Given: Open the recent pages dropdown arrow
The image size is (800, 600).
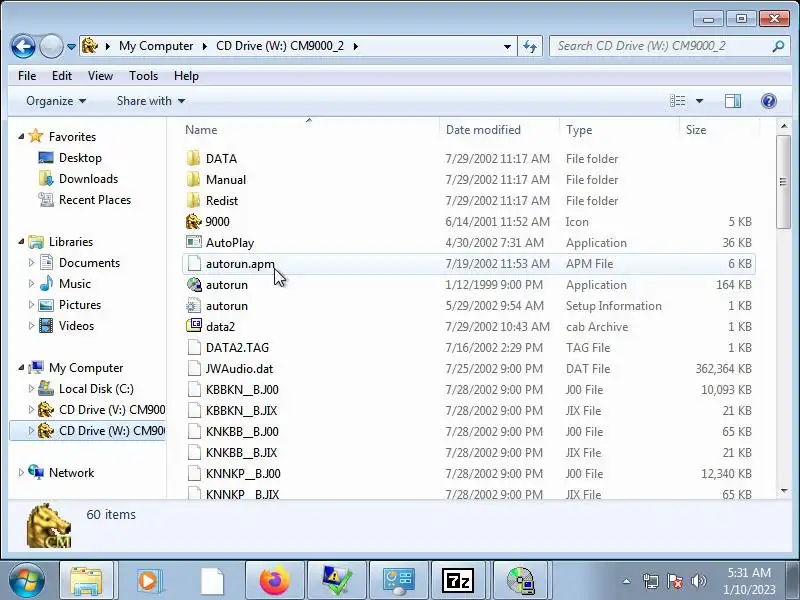Looking at the screenshot, I should coord(71,46).
